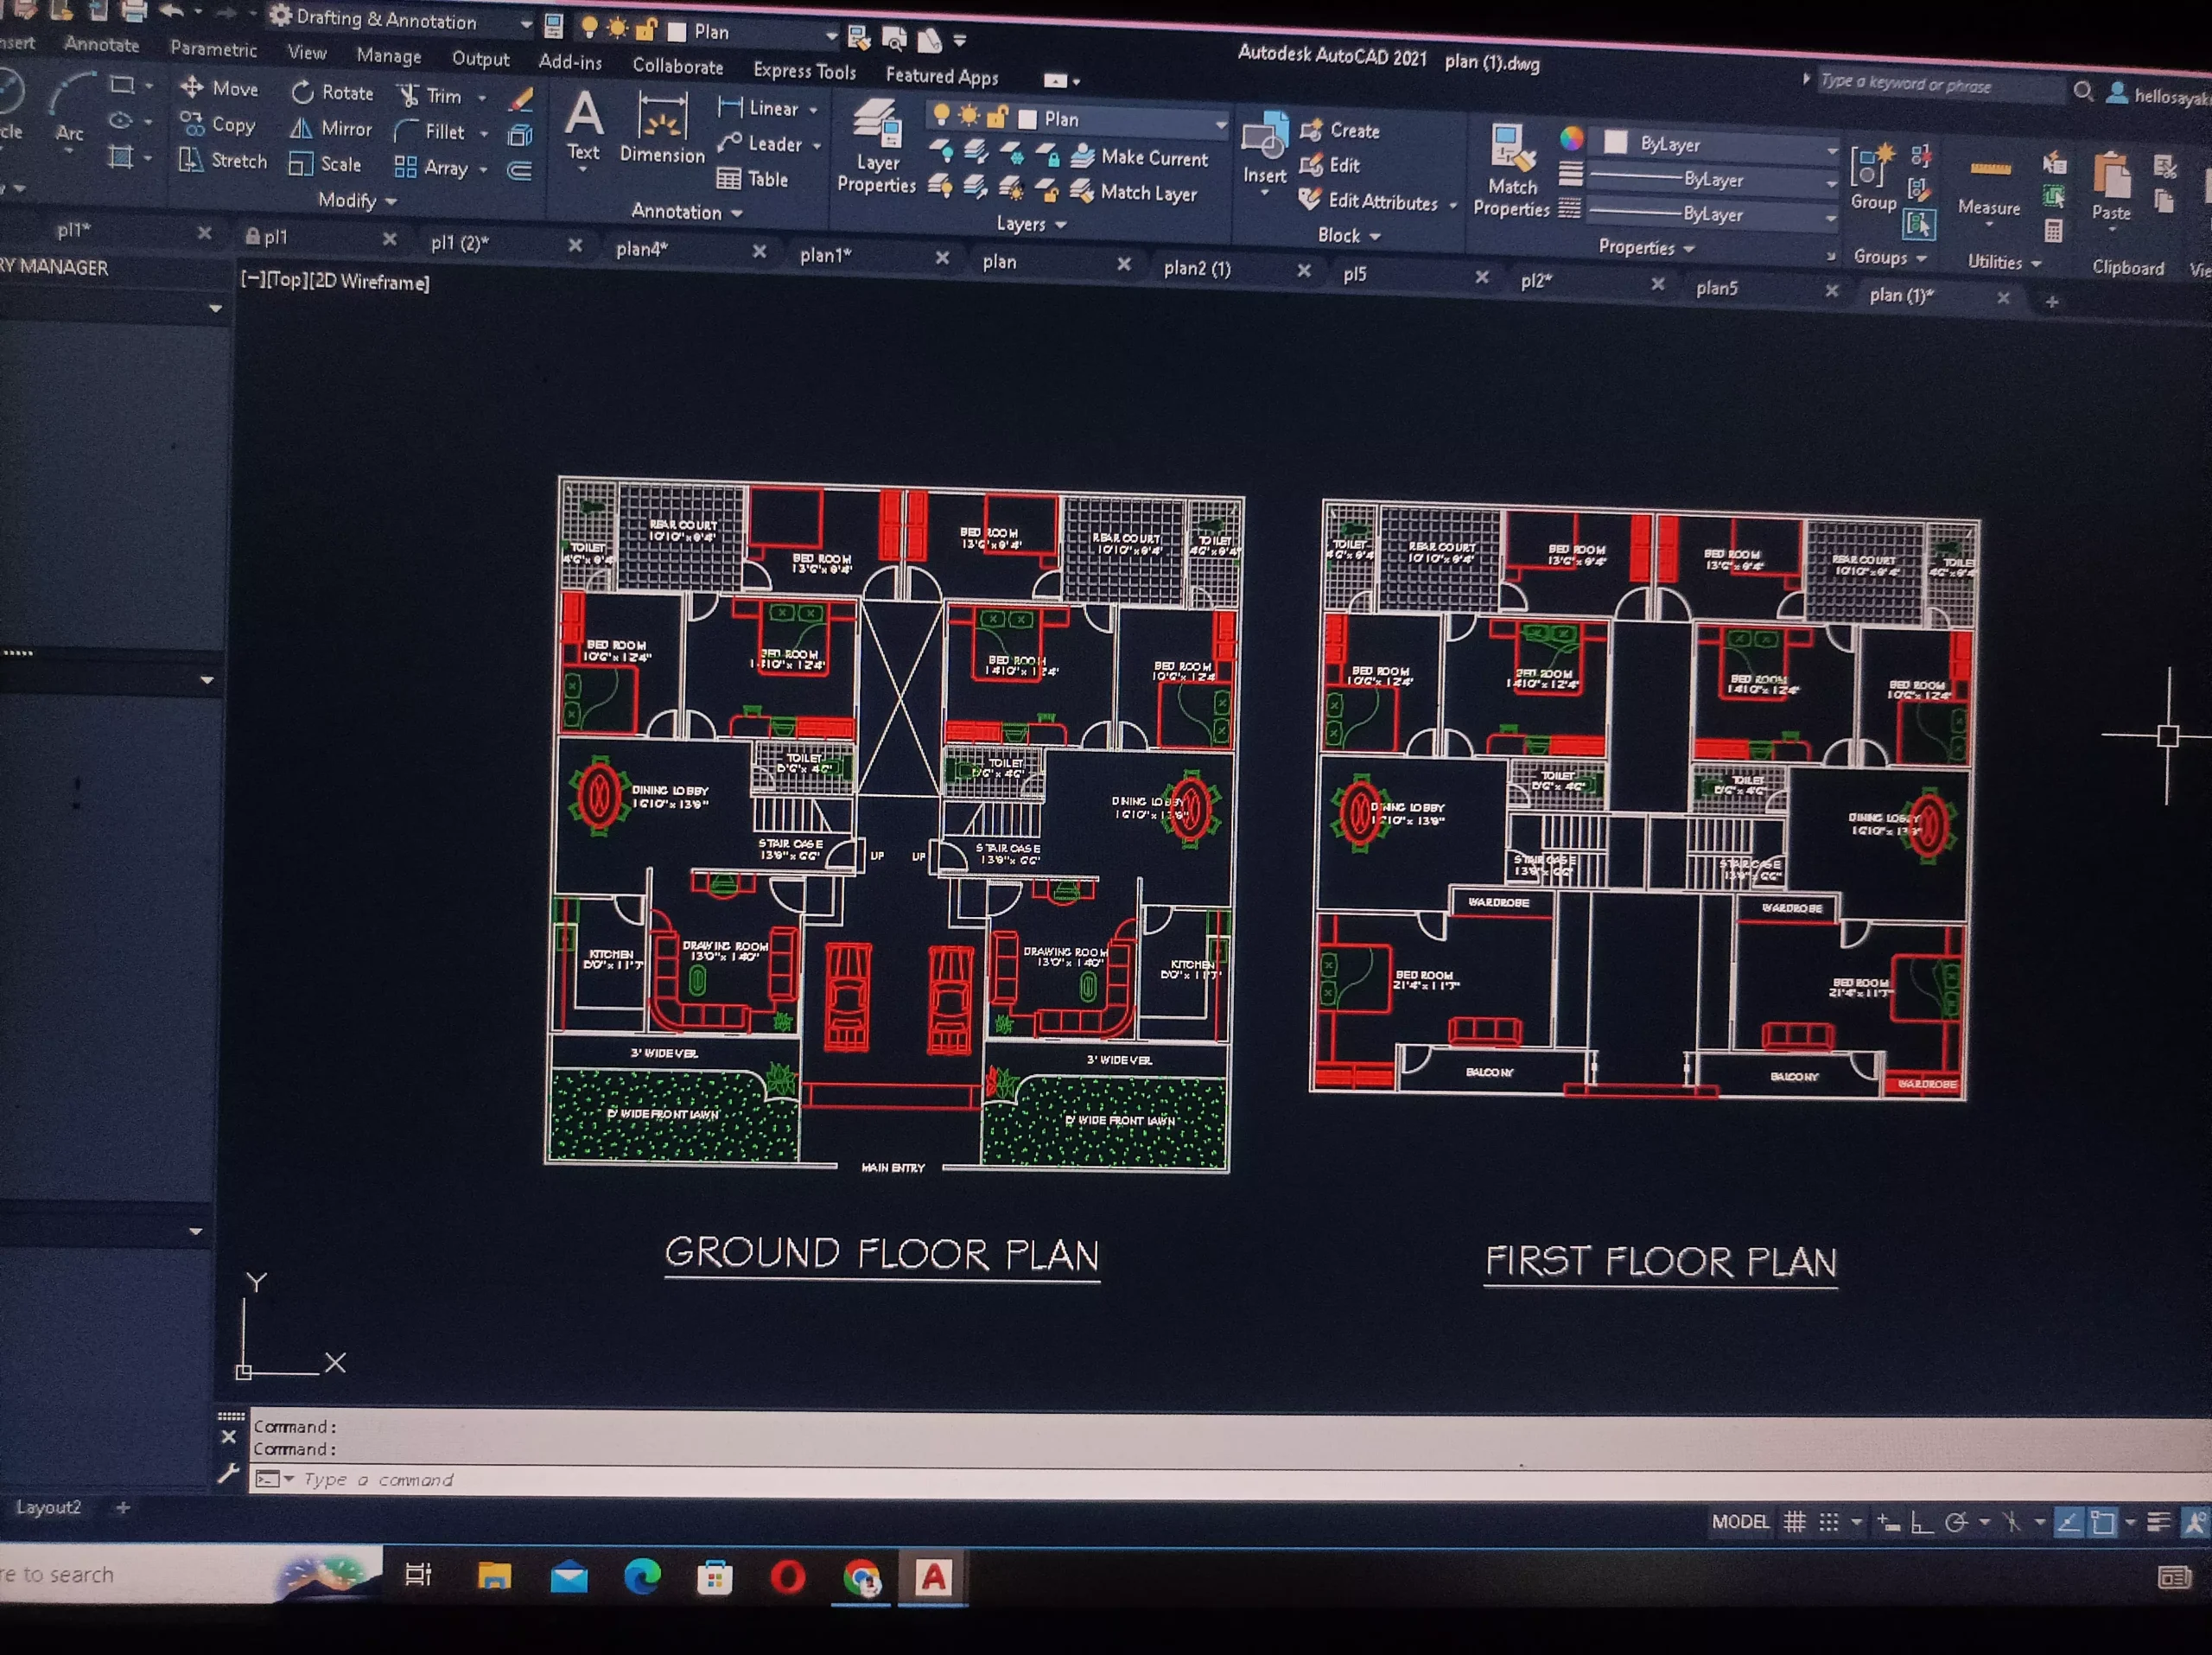
Task: Open the Array tool dropdown arrow
Action: 484,170
